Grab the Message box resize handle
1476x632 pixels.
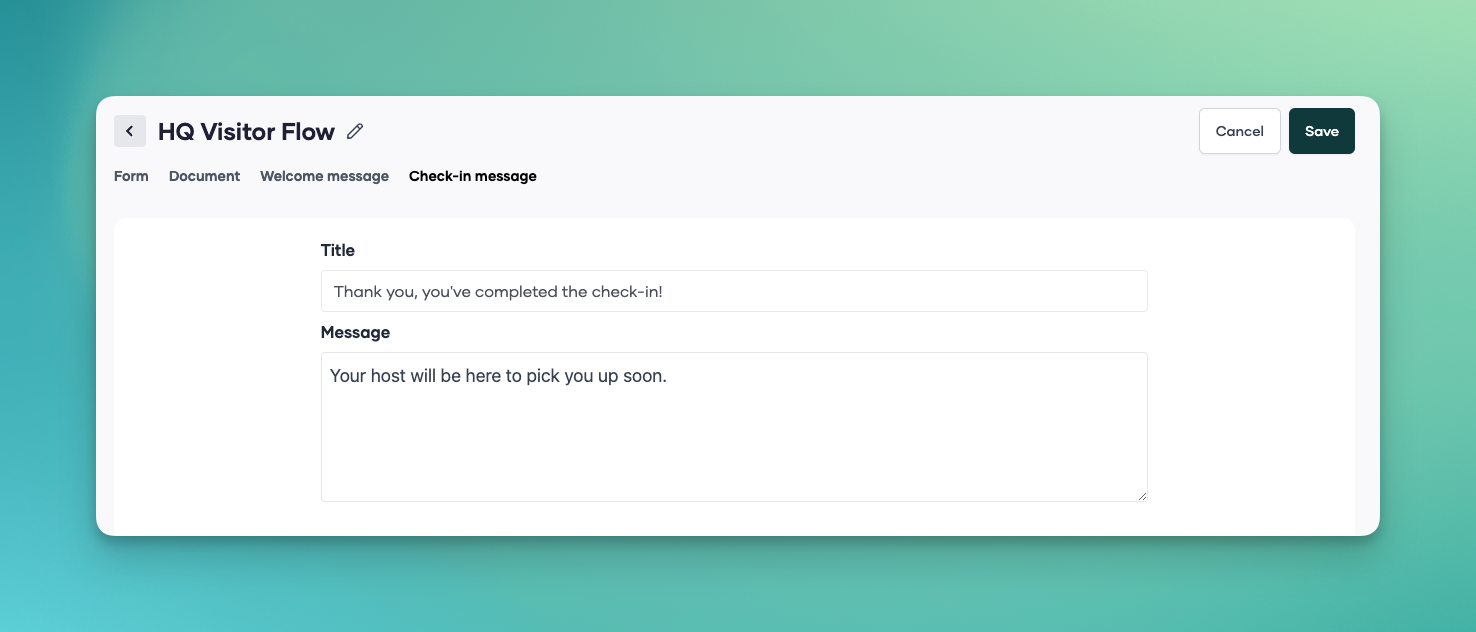[1141, 495]
